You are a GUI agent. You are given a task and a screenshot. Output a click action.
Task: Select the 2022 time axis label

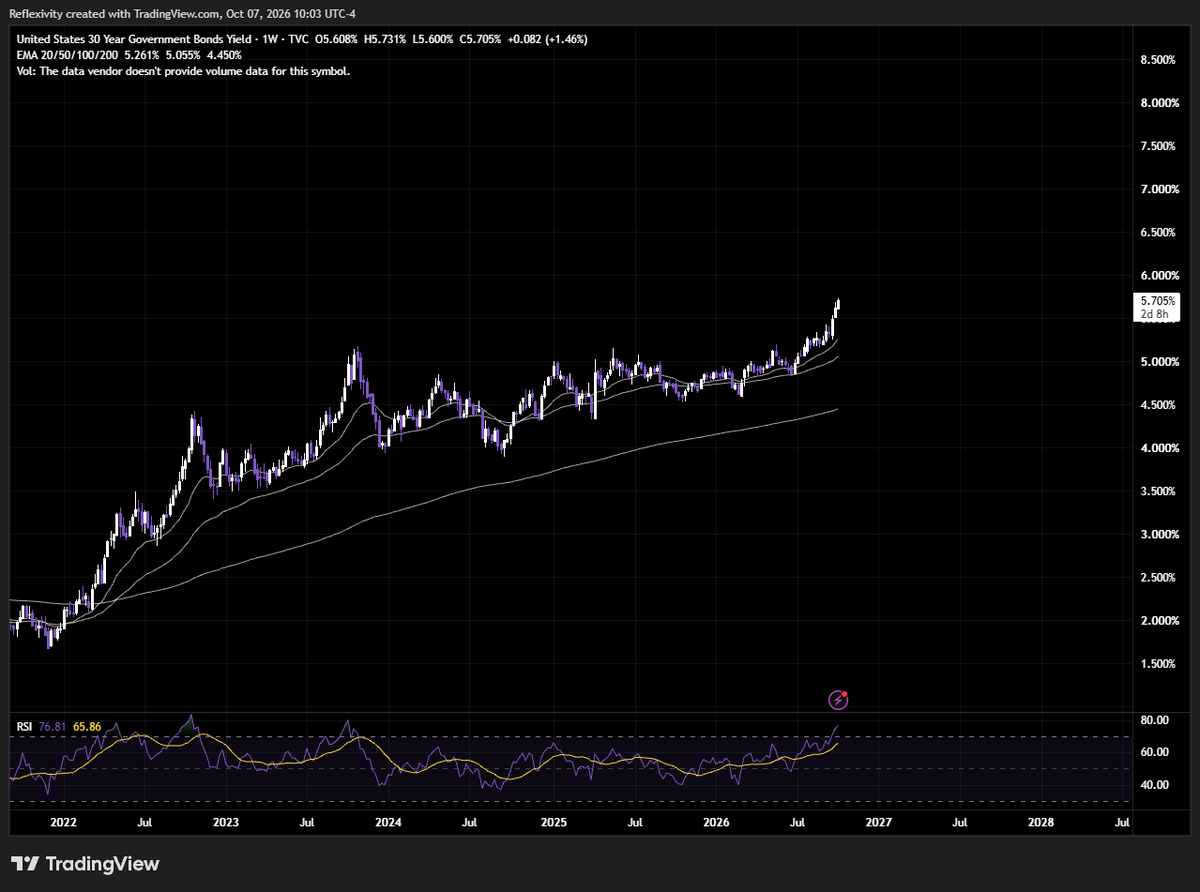click(62, 822)
